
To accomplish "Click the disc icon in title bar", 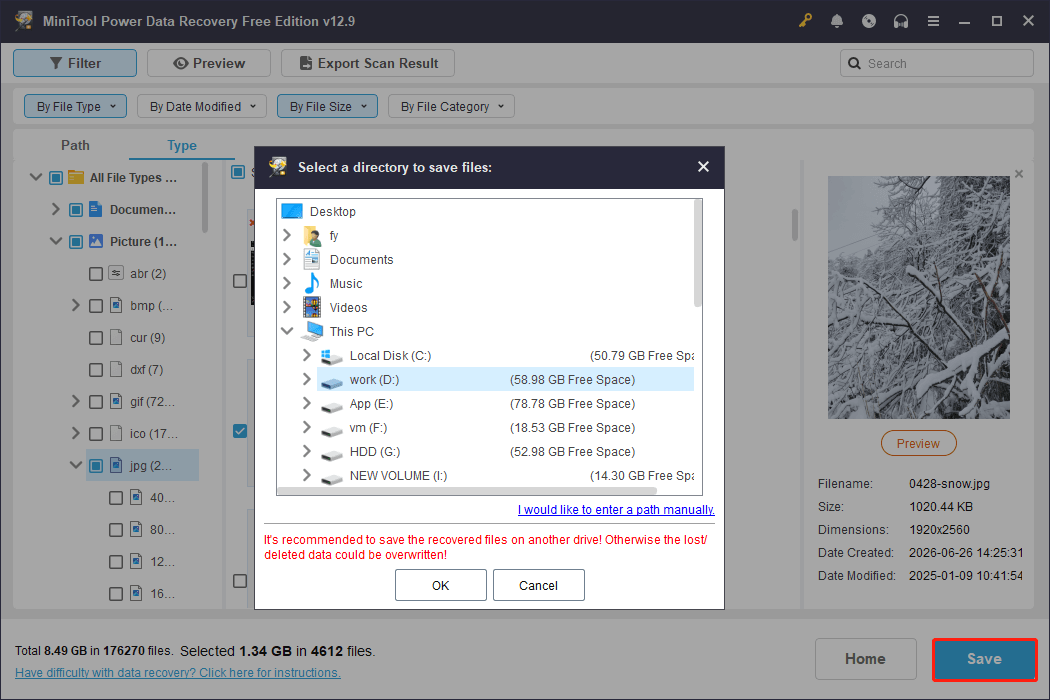I will 869,21.
